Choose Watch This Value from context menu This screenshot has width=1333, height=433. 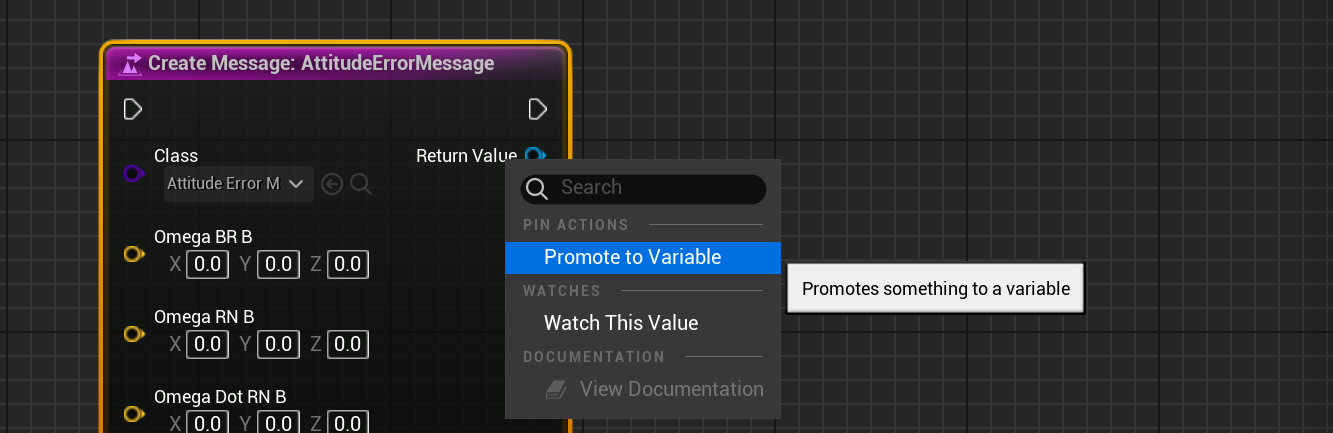[620, 323]
